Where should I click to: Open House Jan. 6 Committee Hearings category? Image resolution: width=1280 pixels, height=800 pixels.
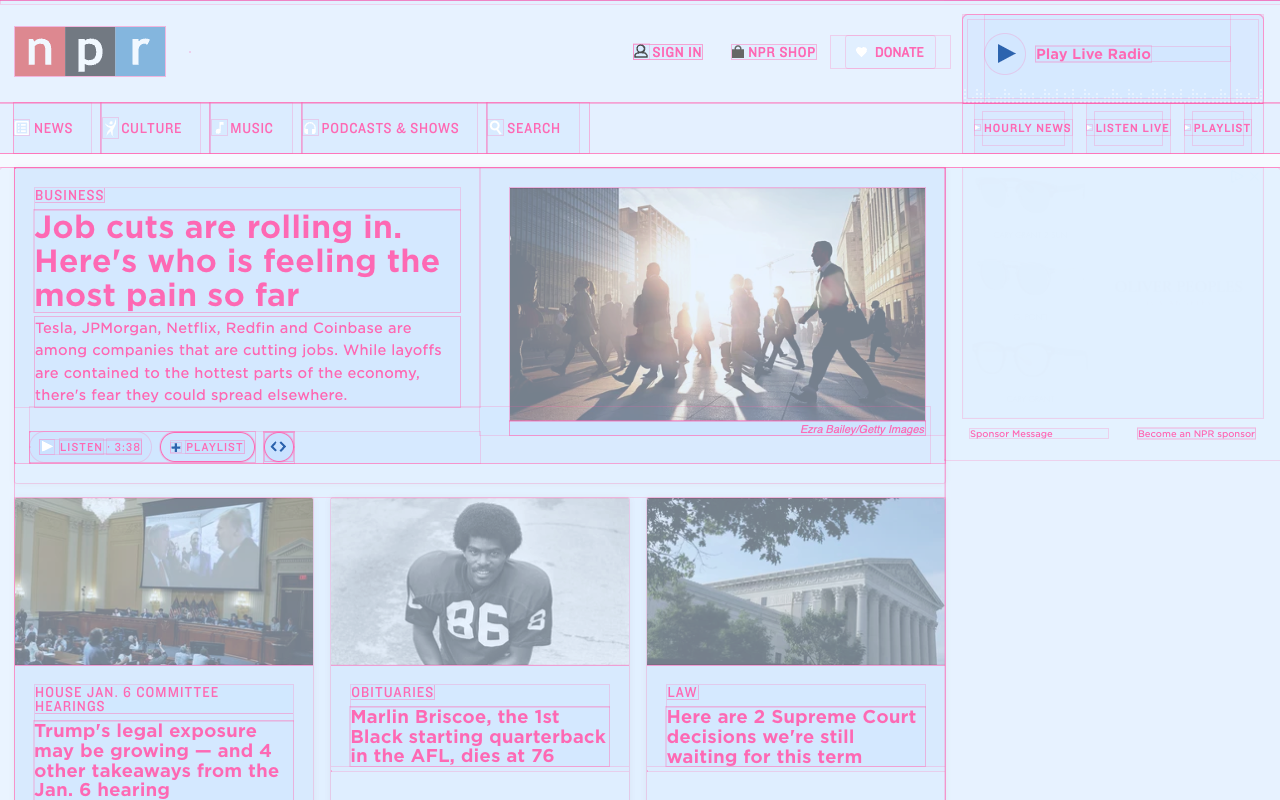click(x=127, y=699)
